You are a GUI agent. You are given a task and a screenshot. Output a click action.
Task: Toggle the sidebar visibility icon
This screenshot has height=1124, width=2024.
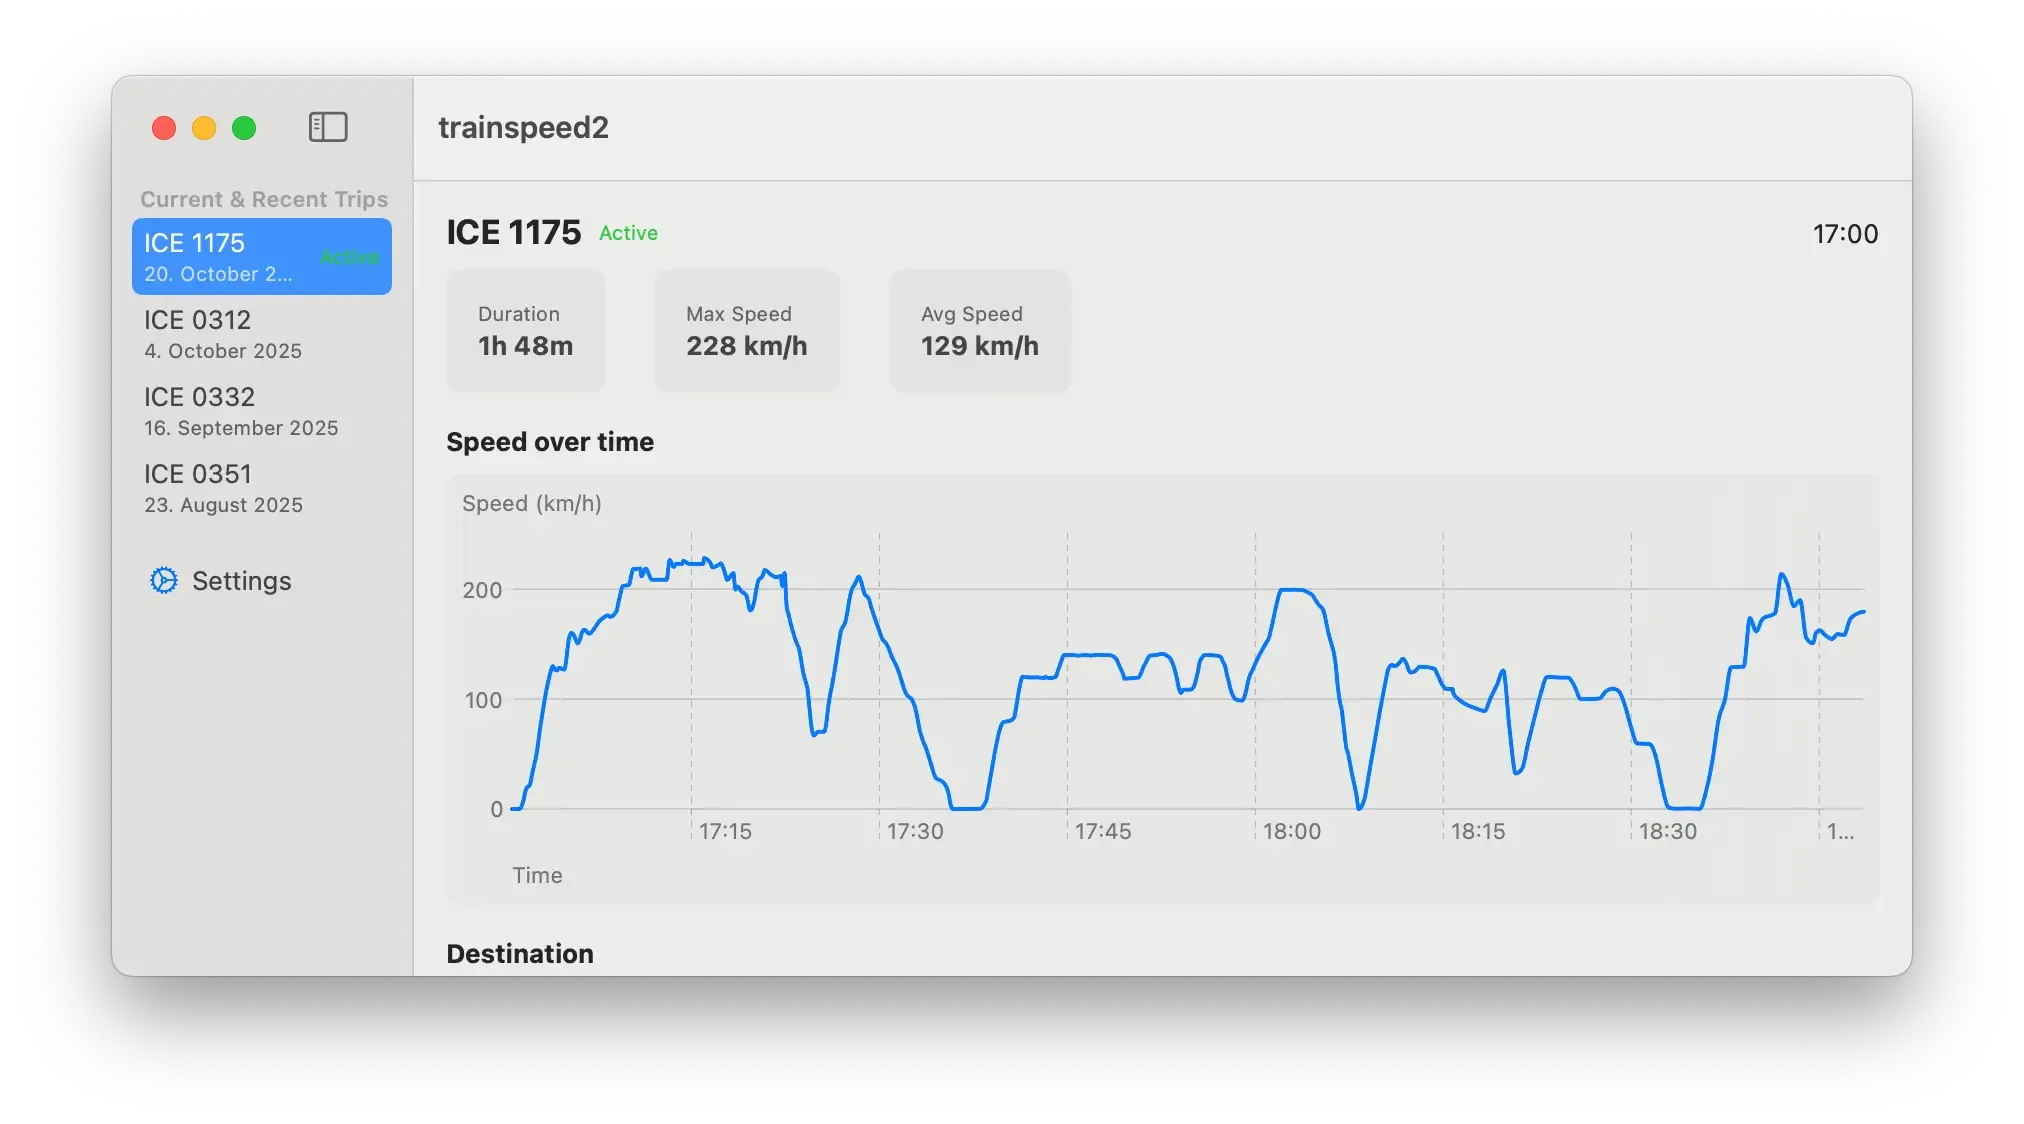[x=328, y=128]
